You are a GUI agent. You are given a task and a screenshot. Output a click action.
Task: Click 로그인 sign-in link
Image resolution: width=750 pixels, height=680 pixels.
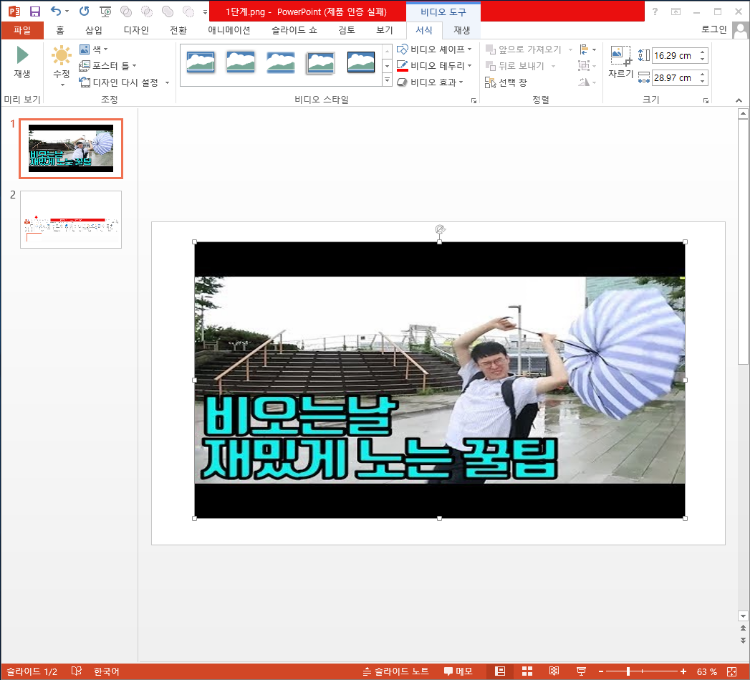pyautogui.click(x=714, y=30)
